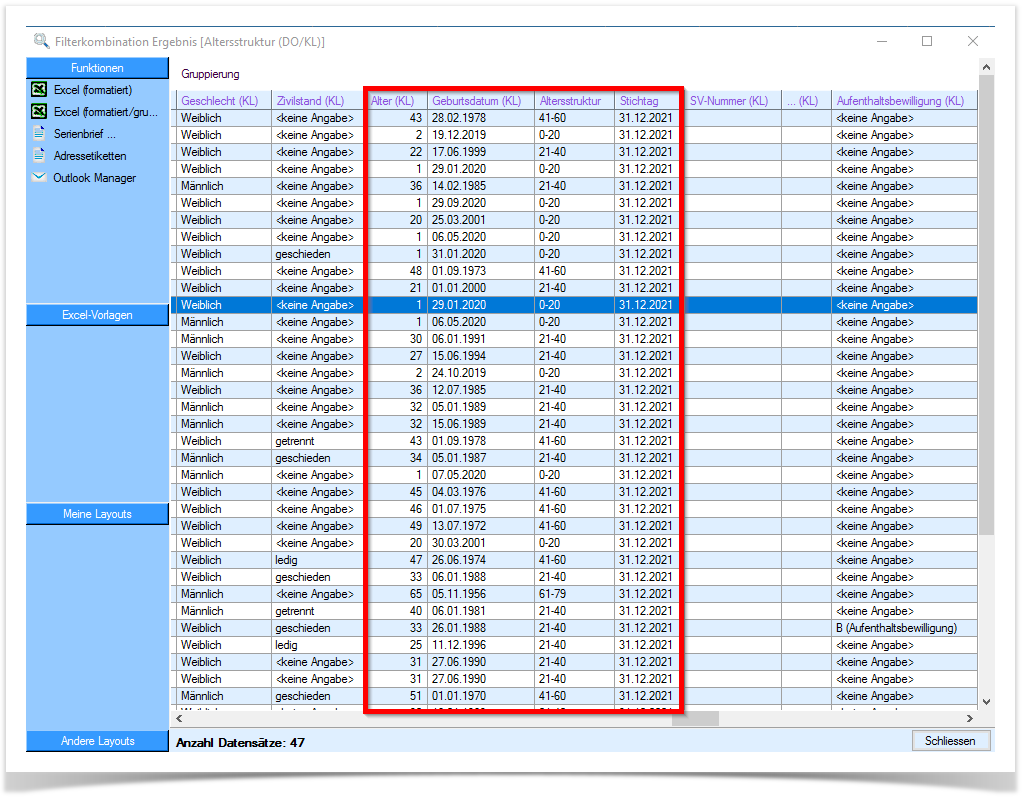Select row with birthdate 25.03.2001
Viewport: 1029px width, 801px height.
click(574, 220)
